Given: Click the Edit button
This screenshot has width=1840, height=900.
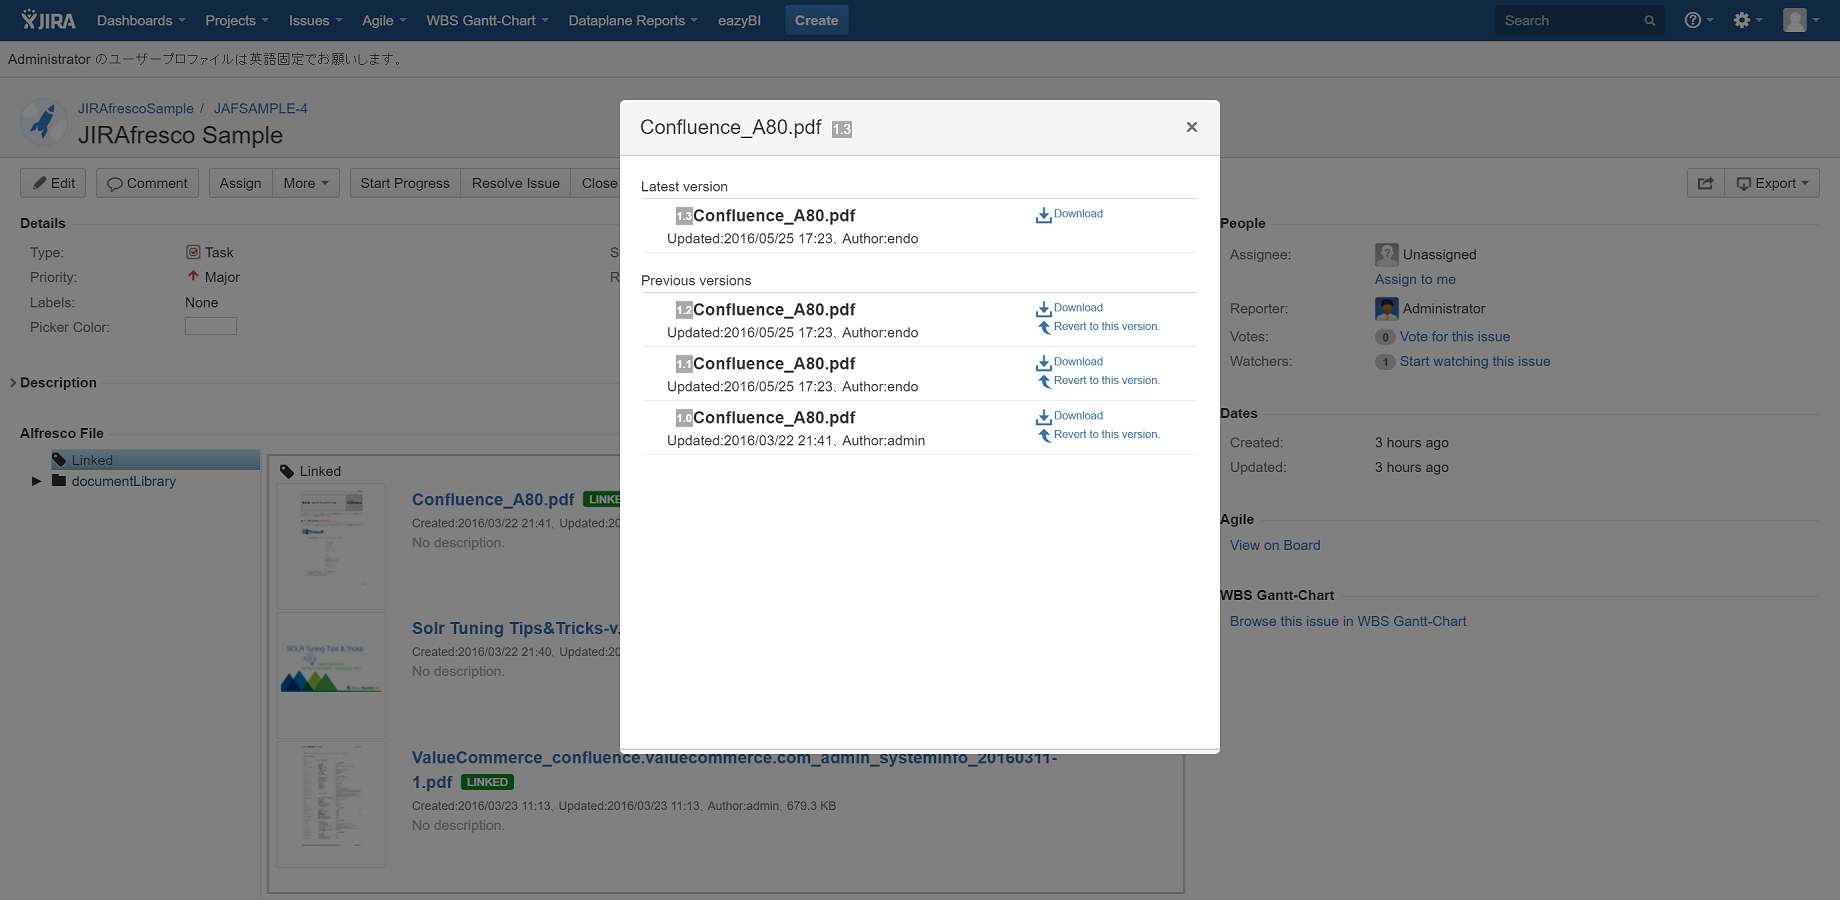Looking at the screenshot, I should (x=53, y=183).
